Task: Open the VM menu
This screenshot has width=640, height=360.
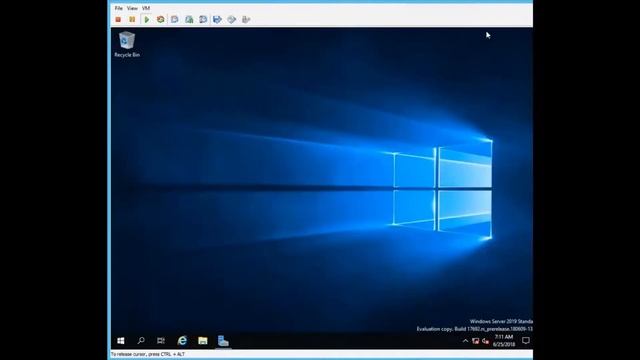Action: [x=146, y=8]
